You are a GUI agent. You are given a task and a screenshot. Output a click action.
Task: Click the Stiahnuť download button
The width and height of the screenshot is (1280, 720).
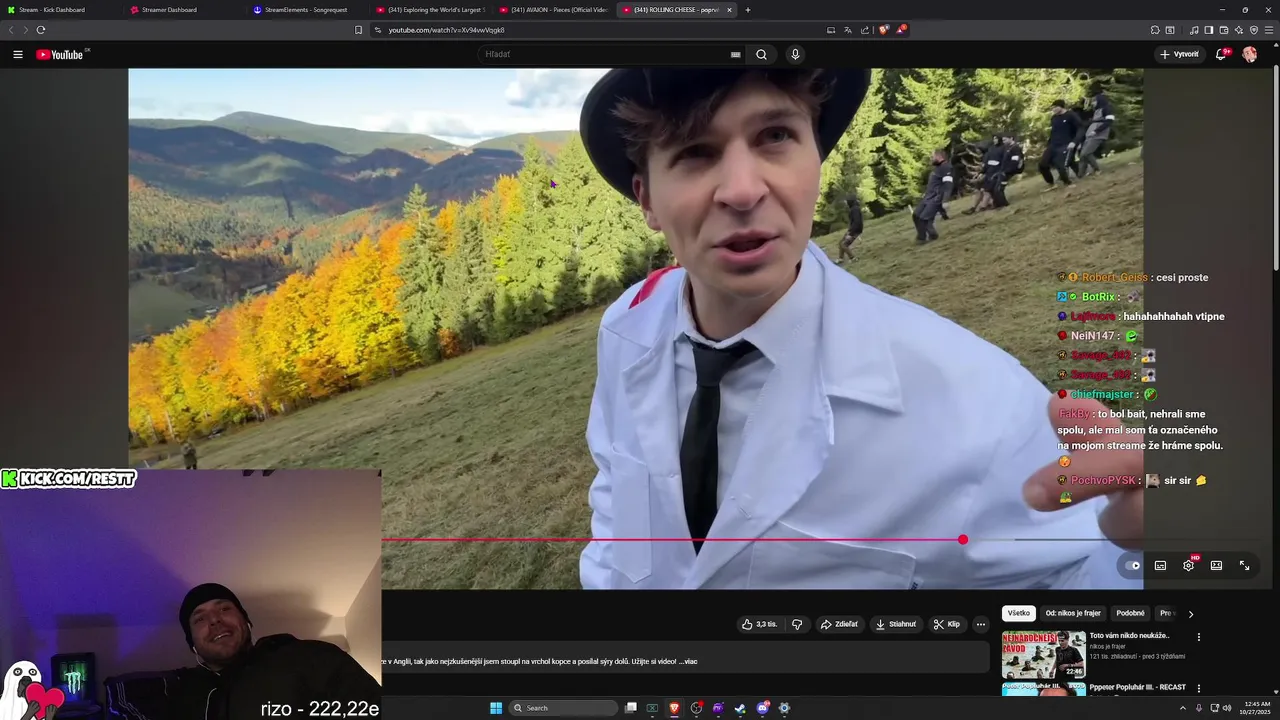(895, 624)
